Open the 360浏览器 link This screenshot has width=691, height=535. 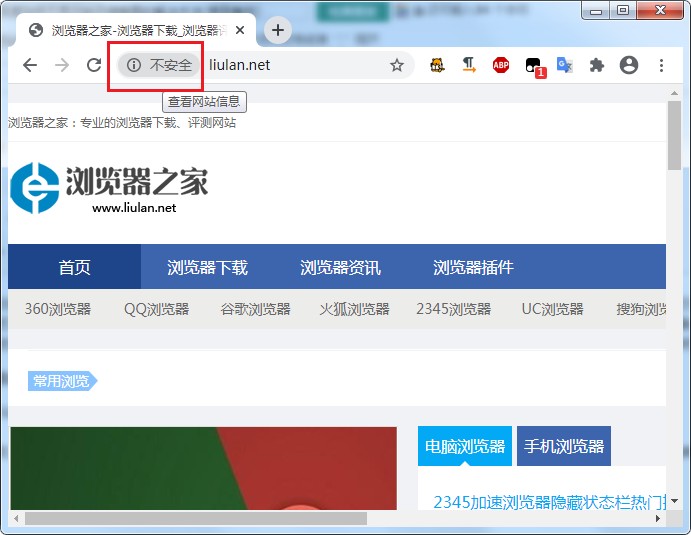58,309
